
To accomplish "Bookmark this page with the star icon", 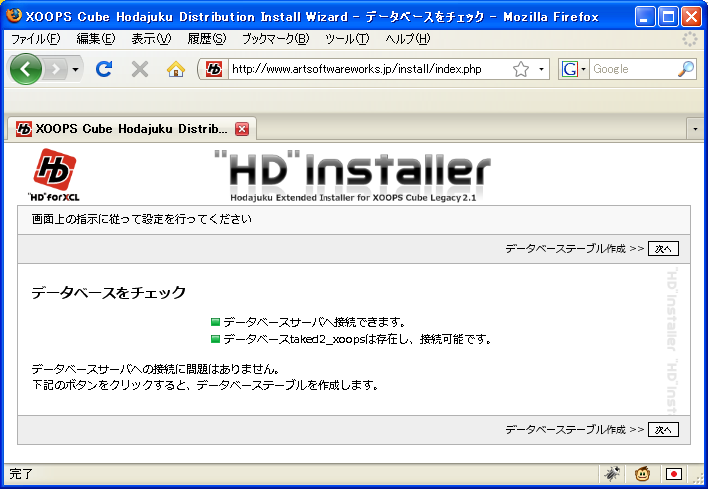I will [x=521, y=69].
